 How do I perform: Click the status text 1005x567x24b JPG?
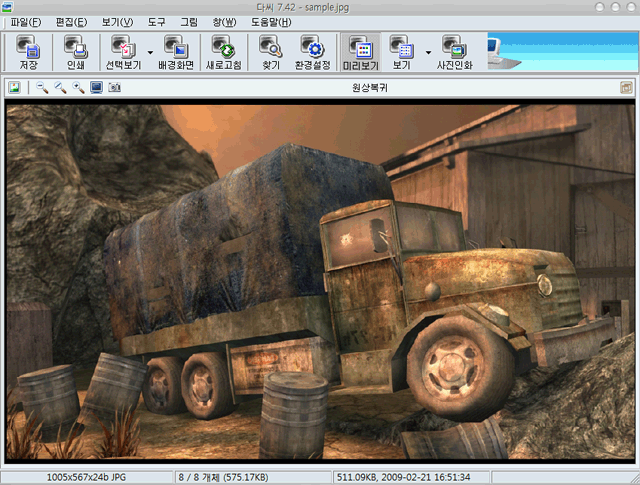pos(86,477)
